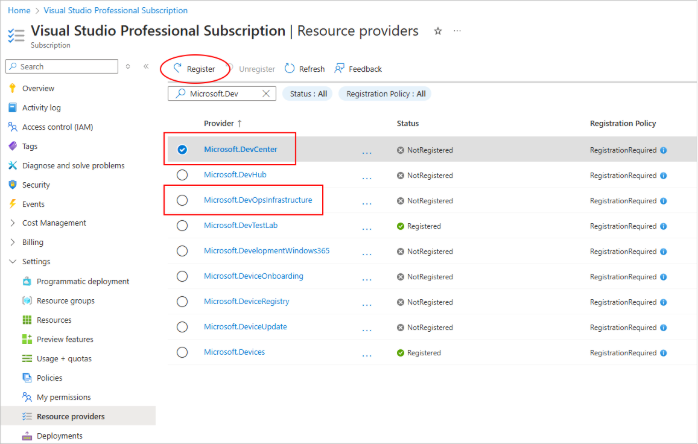Collapse the Settings section

(12, 262)
